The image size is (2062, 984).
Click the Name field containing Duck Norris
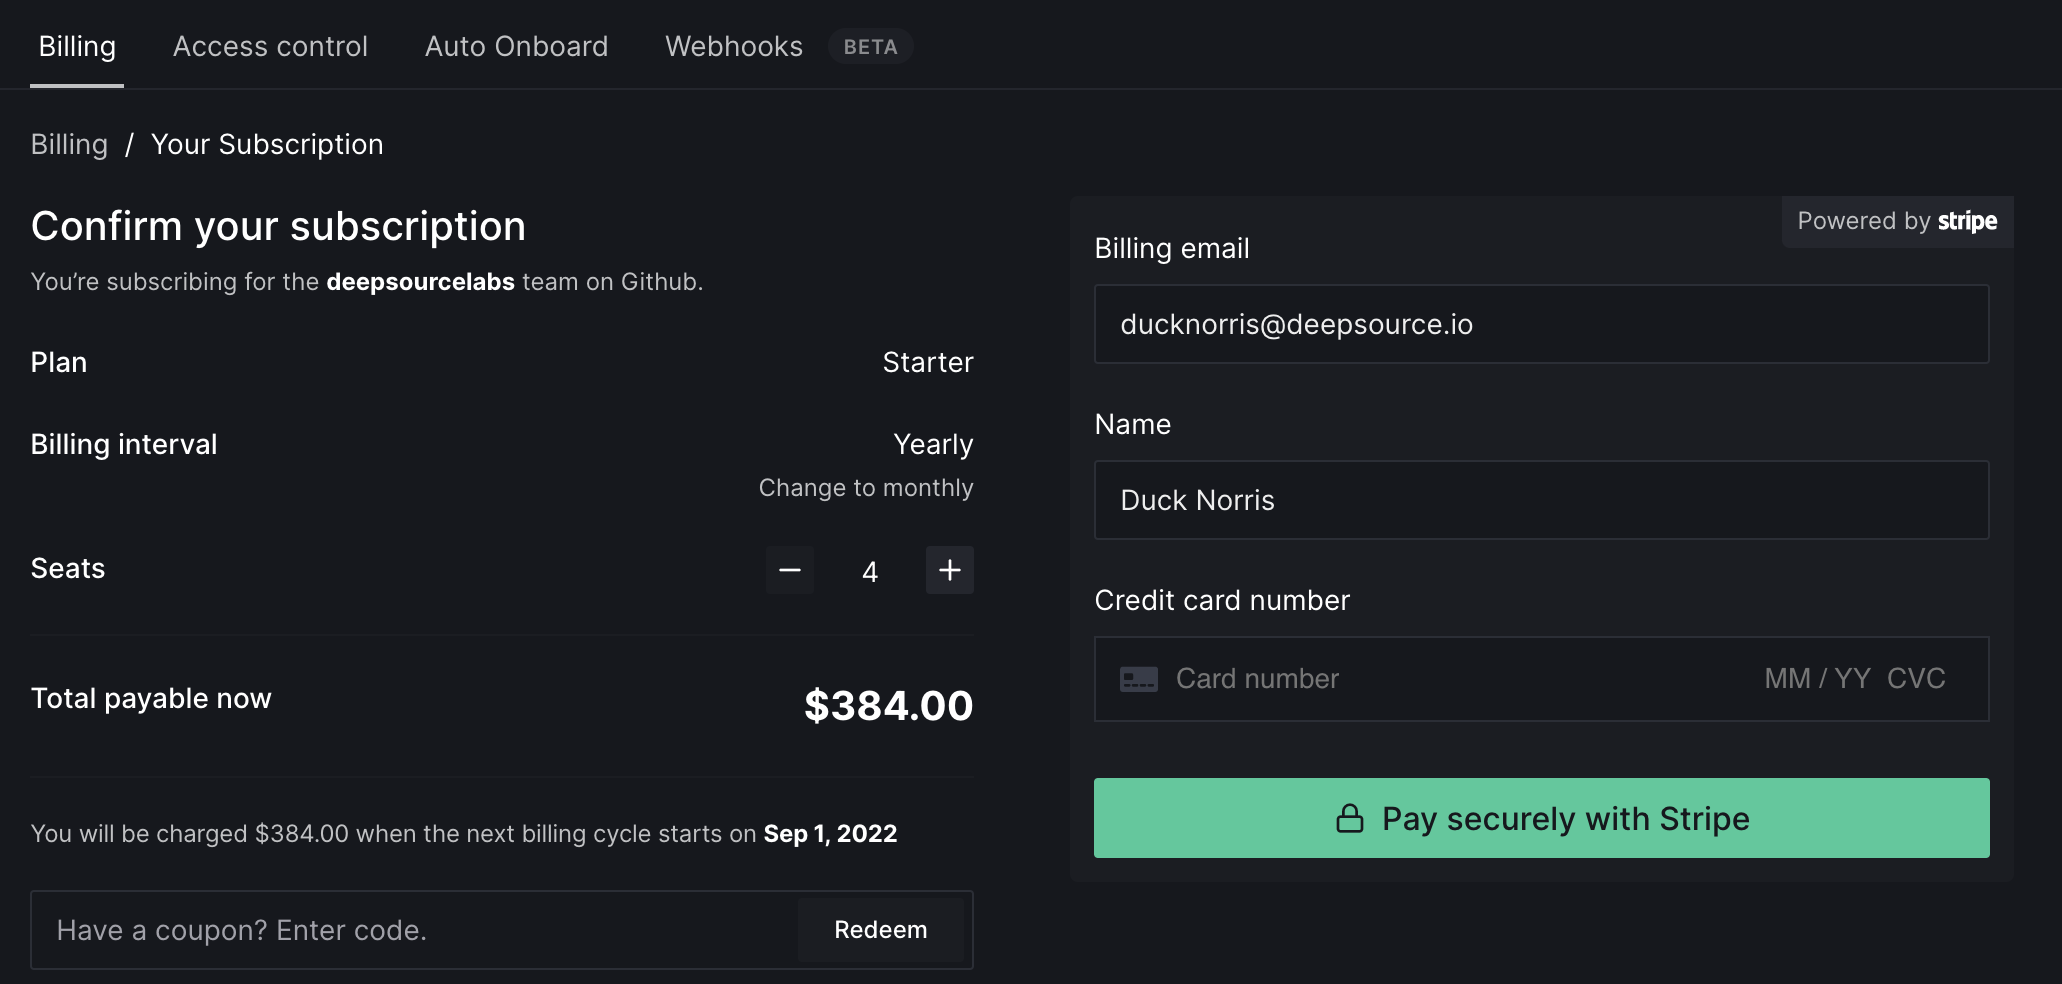pyautogui.click(x=1540, y=500)
